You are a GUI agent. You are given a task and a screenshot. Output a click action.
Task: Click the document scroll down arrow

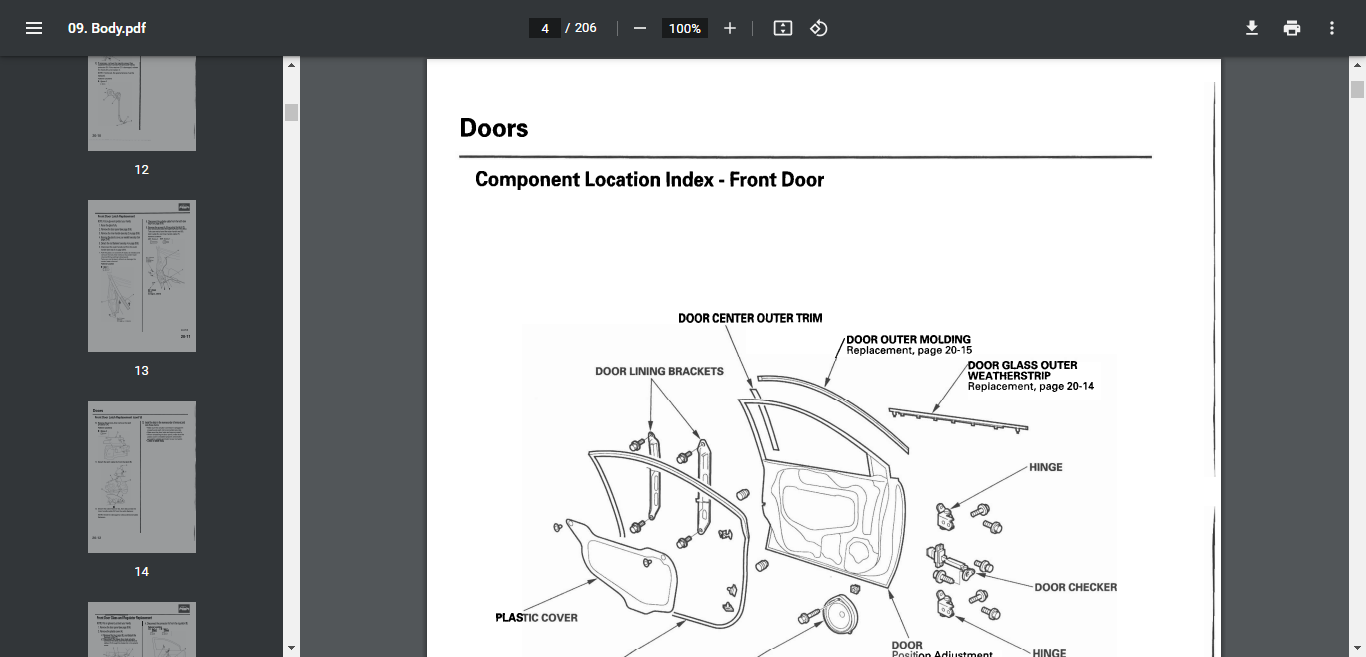1357,648
